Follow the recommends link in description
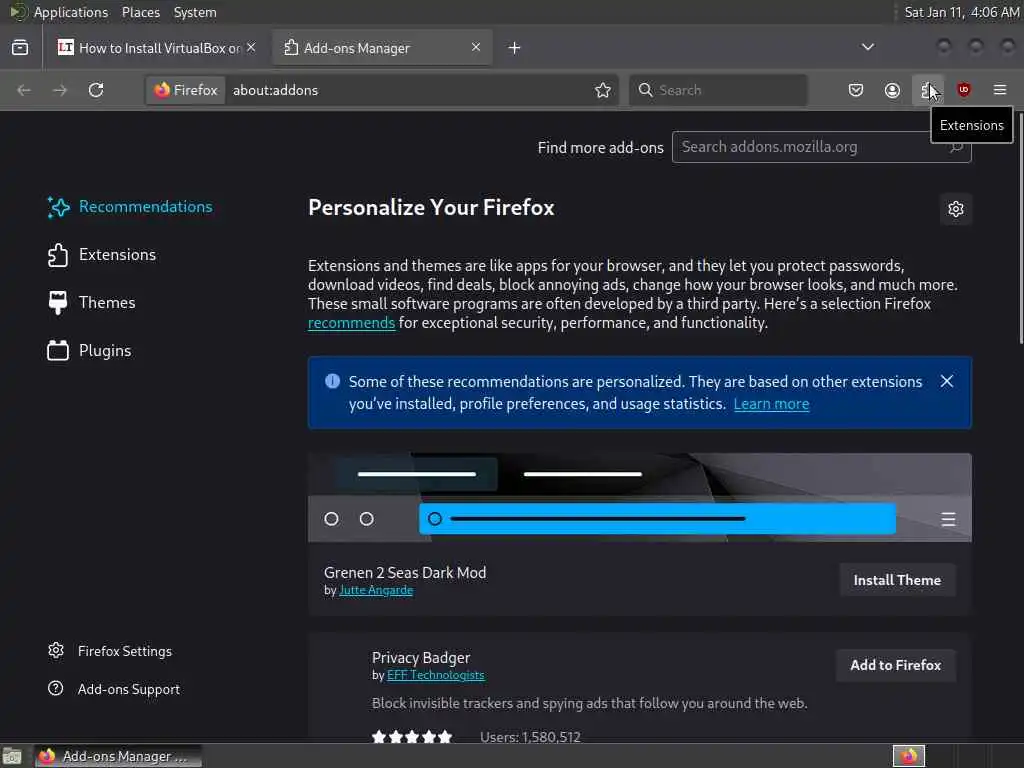 coord(351,323)
